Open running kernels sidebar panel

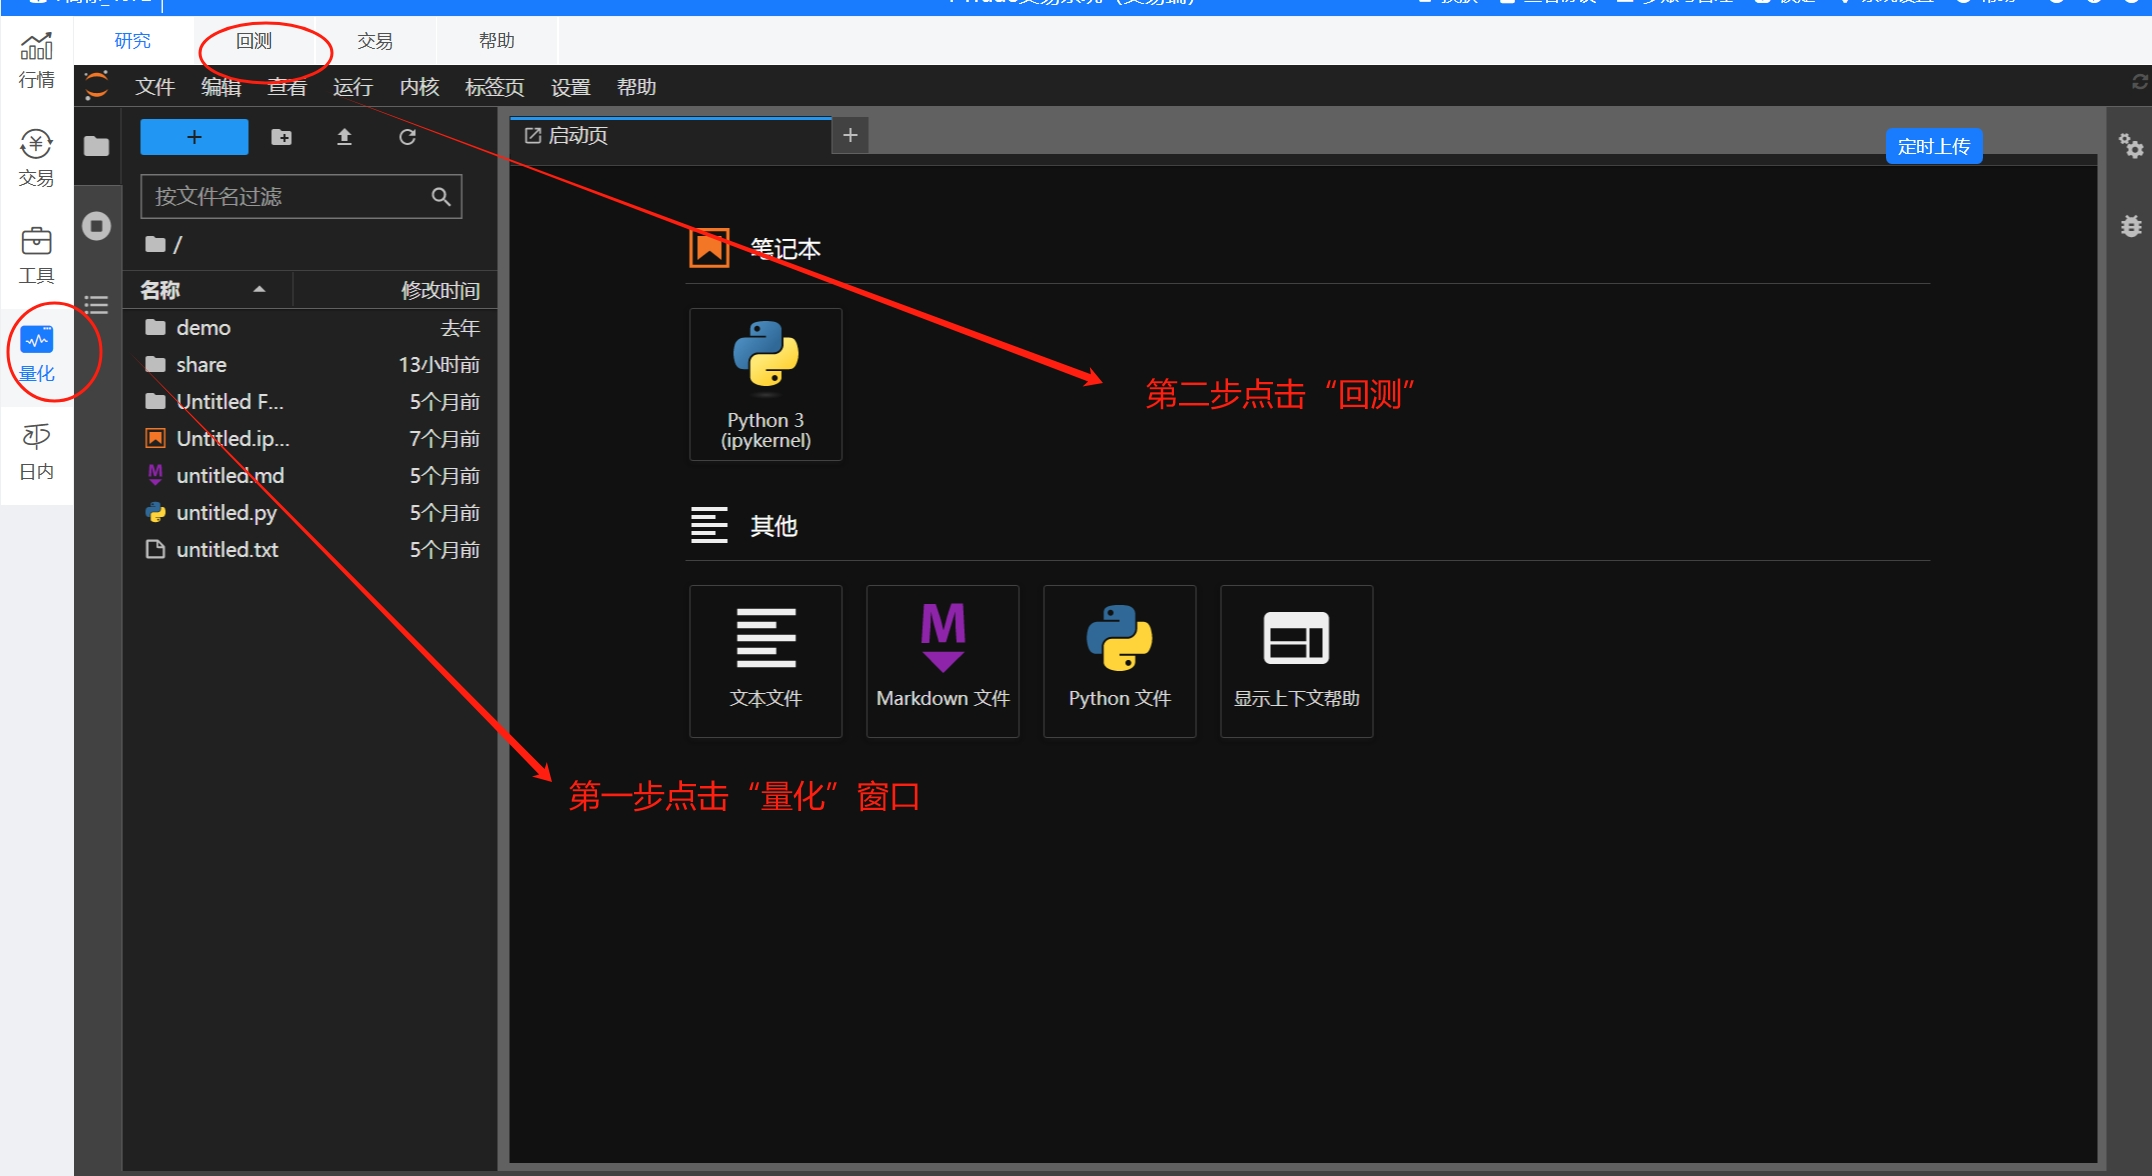(x=97, y=226)
